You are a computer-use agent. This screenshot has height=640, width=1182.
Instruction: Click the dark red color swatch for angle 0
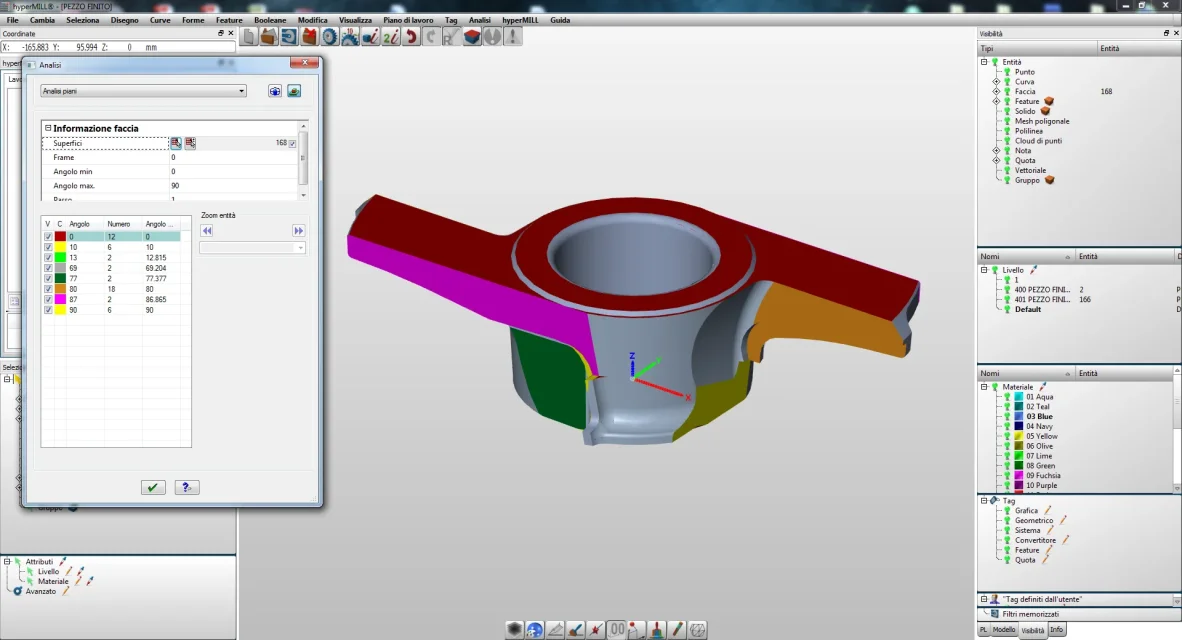tap(60, 237)
